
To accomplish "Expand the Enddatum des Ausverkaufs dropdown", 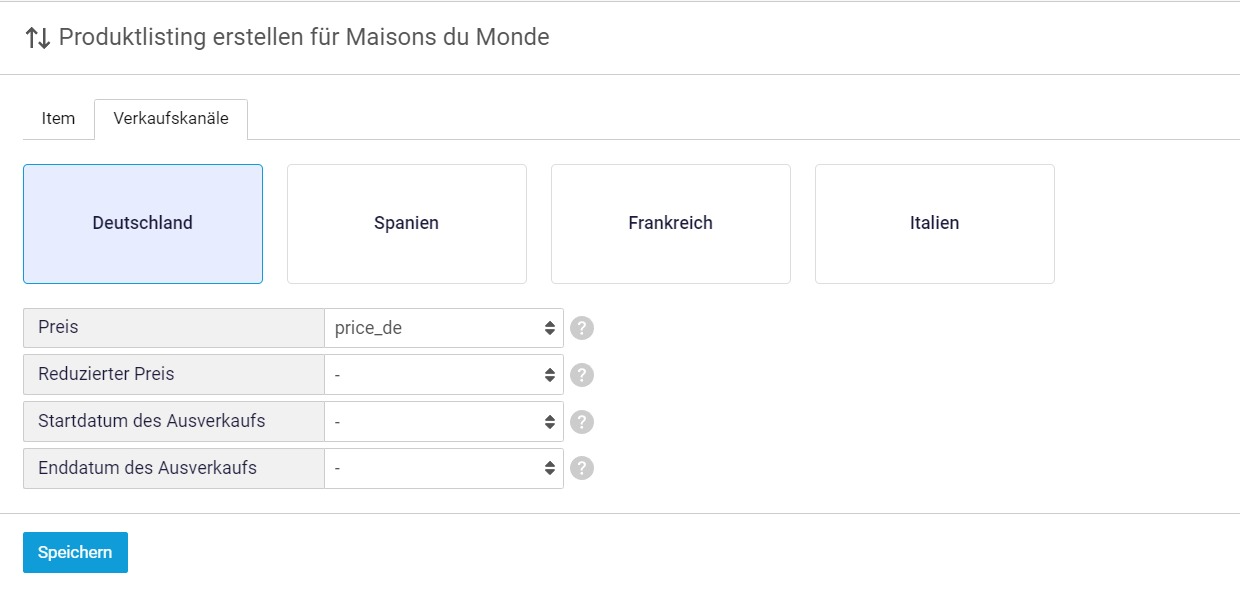I will pos(444,468).
